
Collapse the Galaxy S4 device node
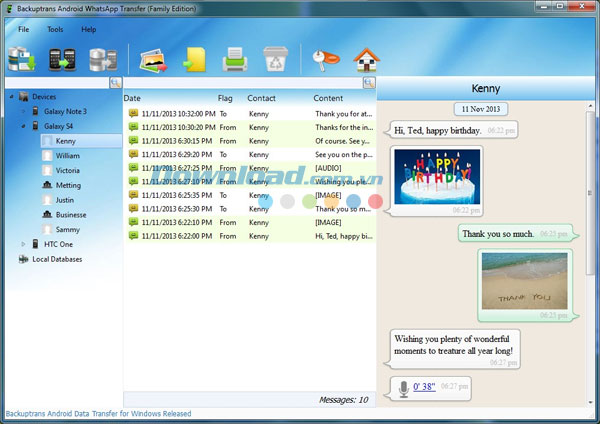tap(23, 126)
